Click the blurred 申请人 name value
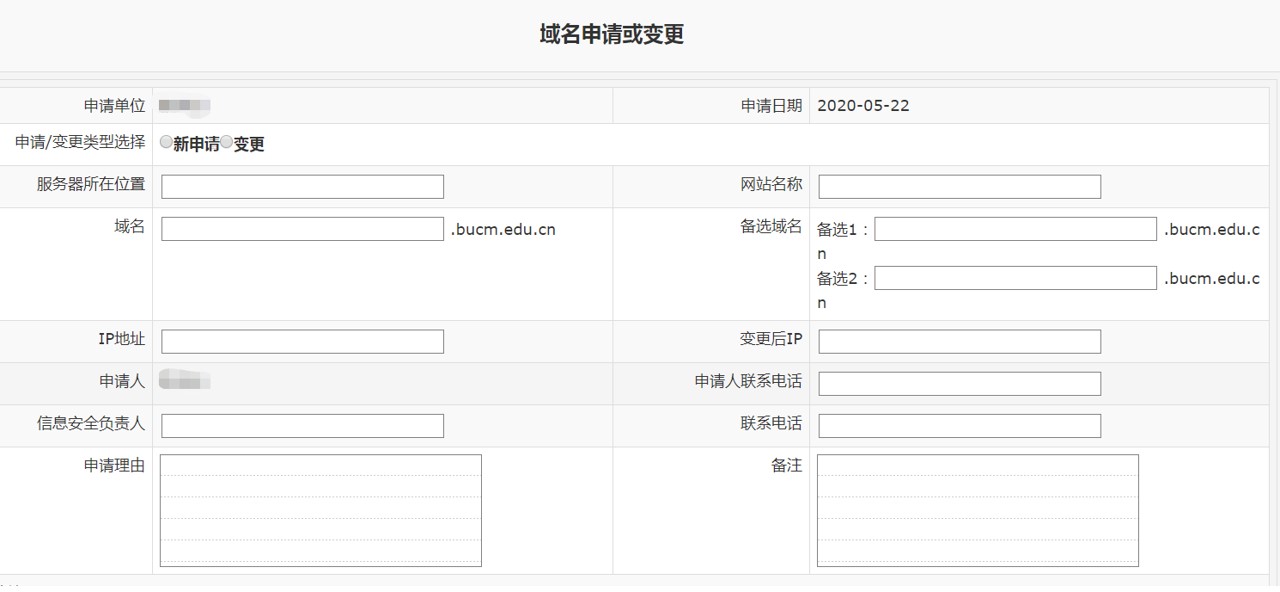This screenshot has width=1280, height=592. coord(184,380)
